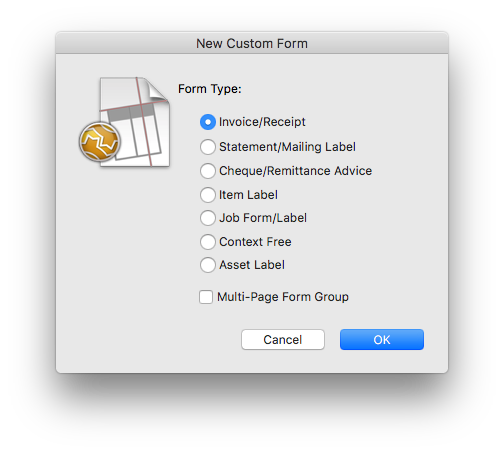504x453 pixels.
Task: Click the 'Context Free' option text
Action: click(255, 242)
